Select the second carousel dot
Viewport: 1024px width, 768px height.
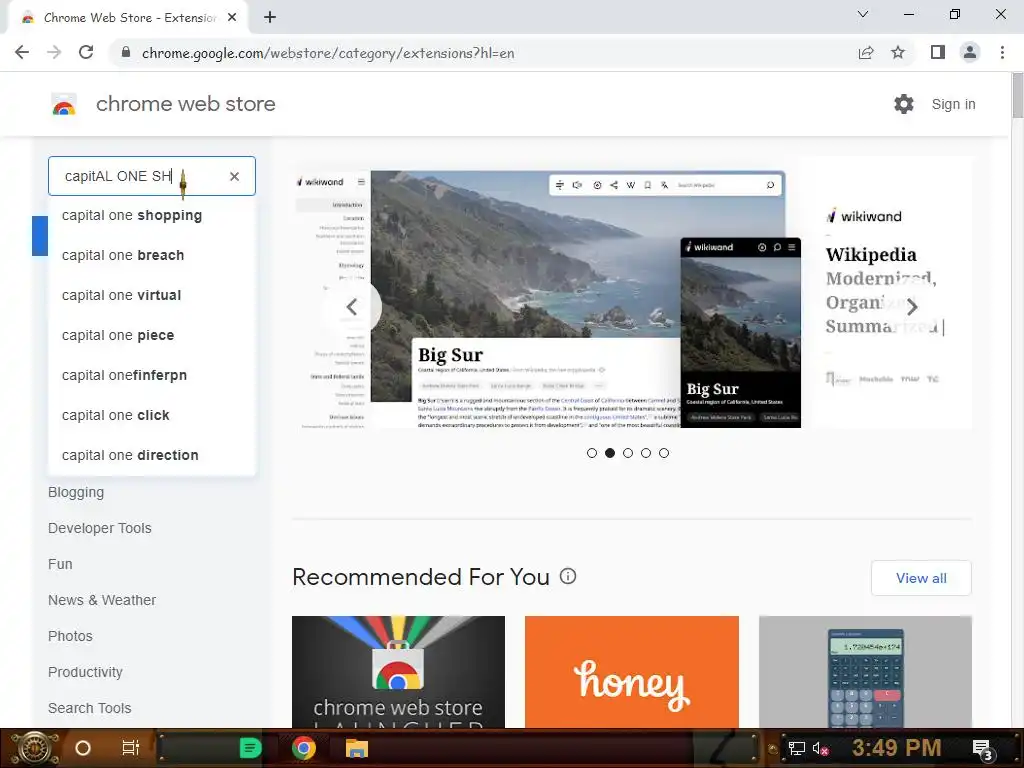coord(610,453)
